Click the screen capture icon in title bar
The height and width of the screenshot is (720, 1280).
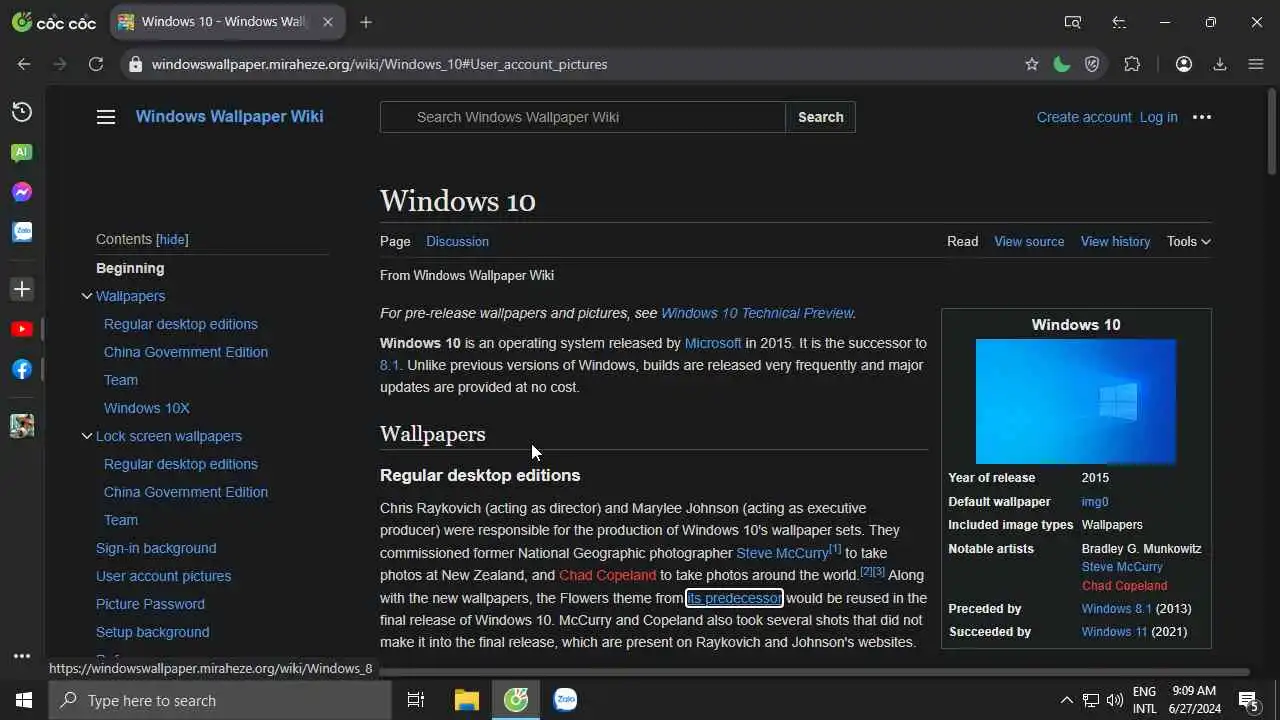click(1073, 22)
